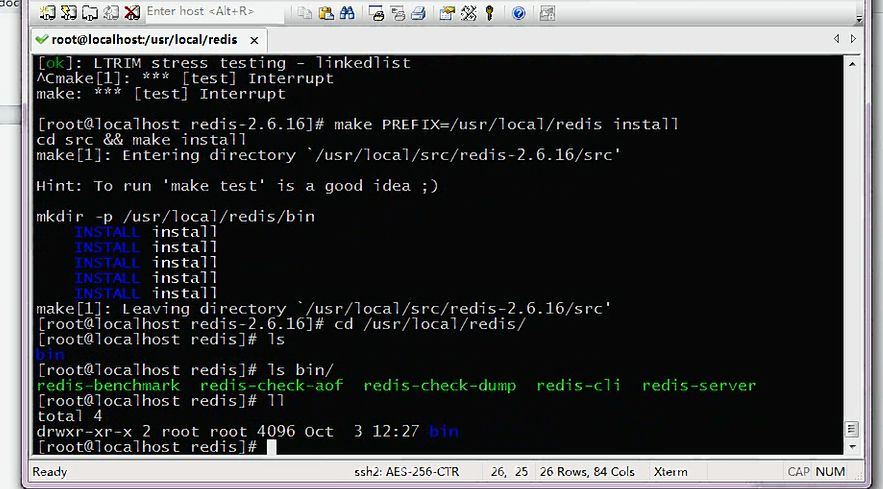Click the terminal scrollbar thumb
This screenshot has width=883, height=489.
[851, 429]
